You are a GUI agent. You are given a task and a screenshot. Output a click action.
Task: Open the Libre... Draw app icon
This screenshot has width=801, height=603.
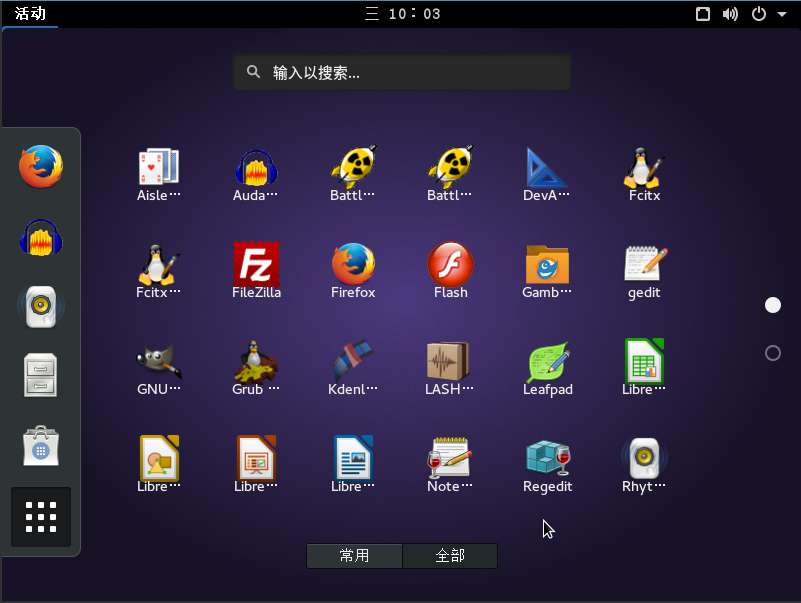click(158, 464)
